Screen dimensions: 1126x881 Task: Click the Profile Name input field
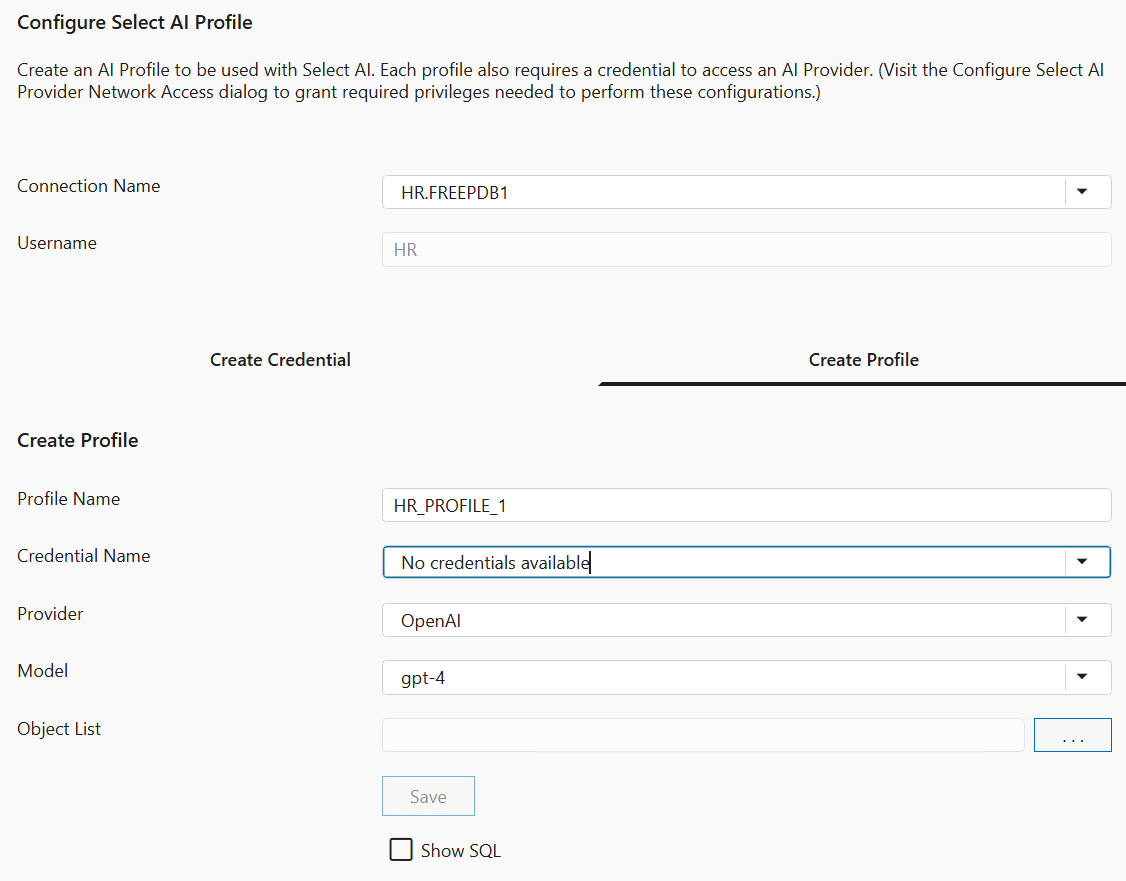click(x=700, y=505)
